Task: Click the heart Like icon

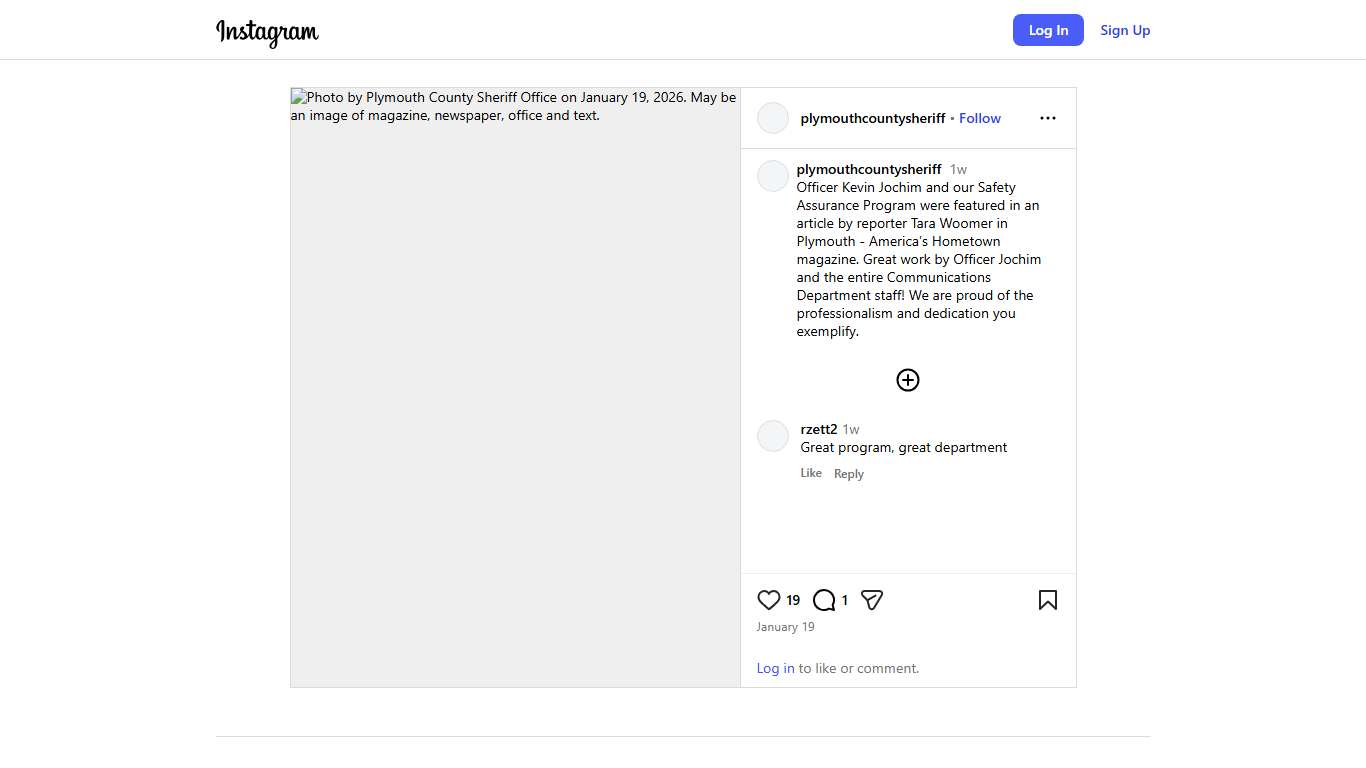Action: [x=768, y=600]
